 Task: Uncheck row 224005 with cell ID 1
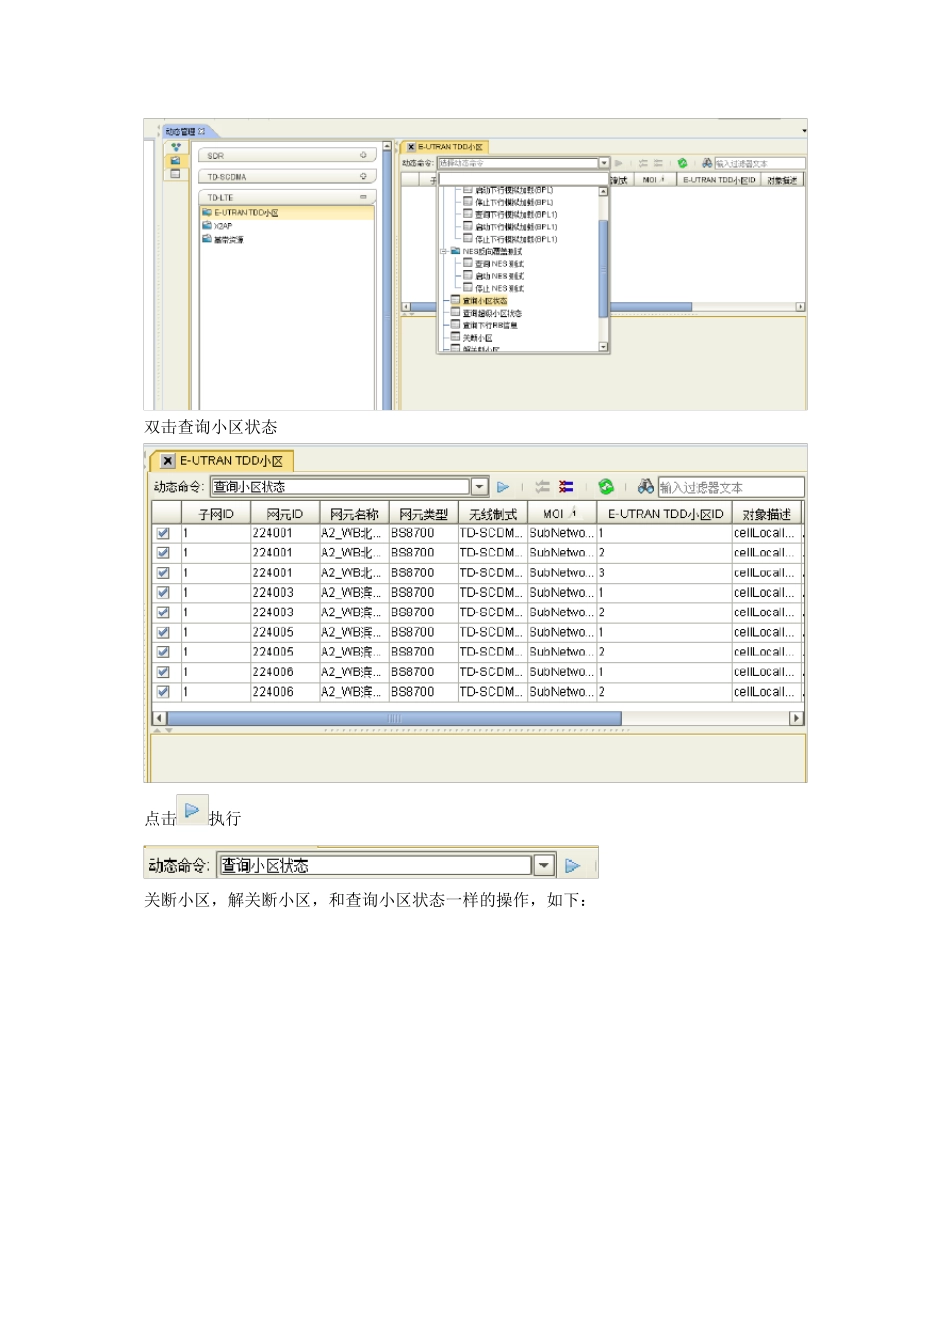click(163, 632)
